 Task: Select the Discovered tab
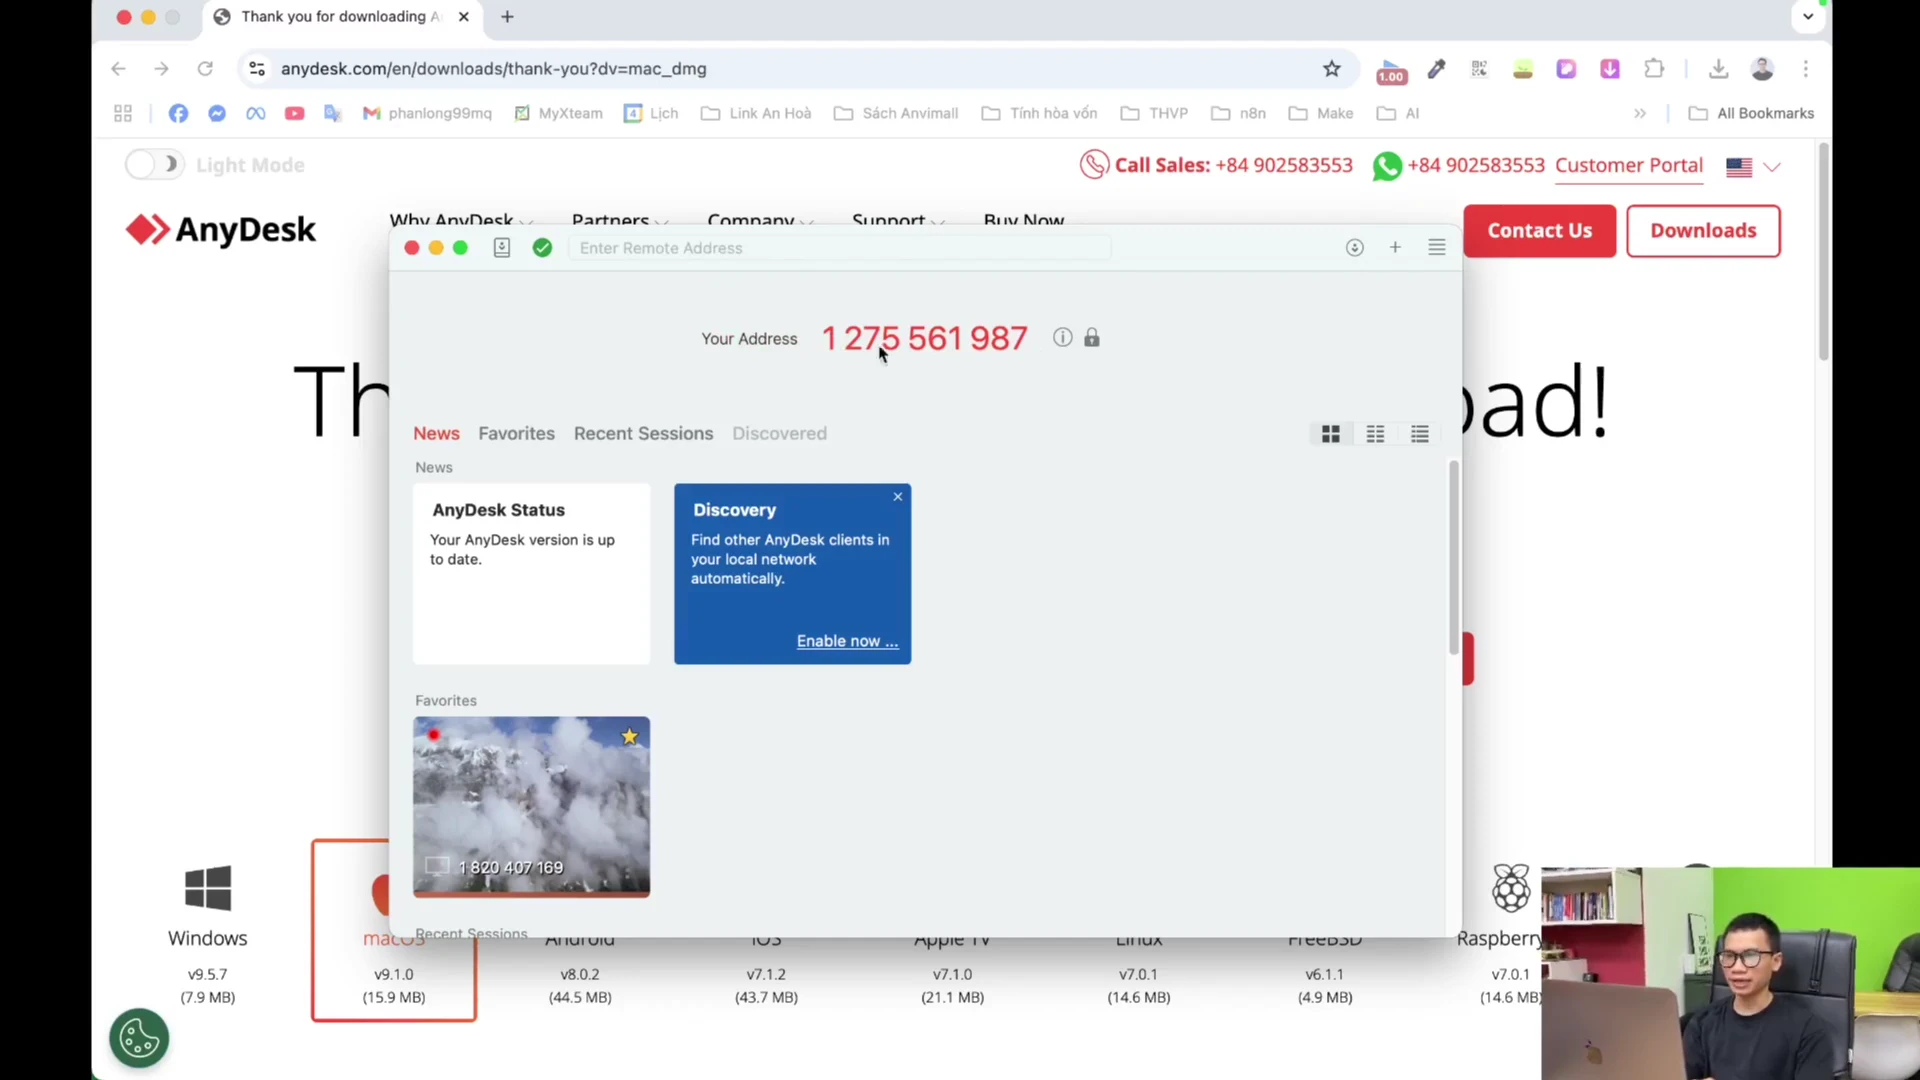[x=779, y=433]
